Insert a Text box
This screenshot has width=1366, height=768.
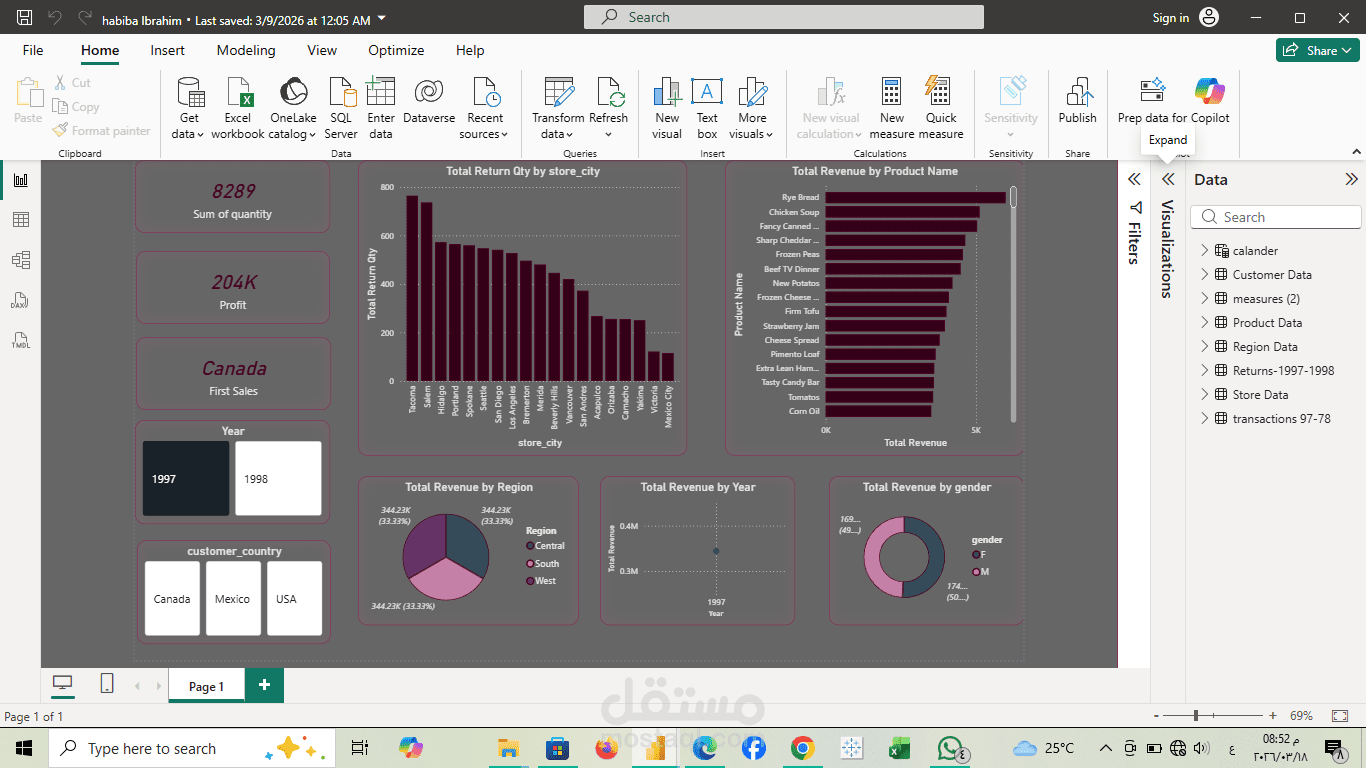click(707, 108)
